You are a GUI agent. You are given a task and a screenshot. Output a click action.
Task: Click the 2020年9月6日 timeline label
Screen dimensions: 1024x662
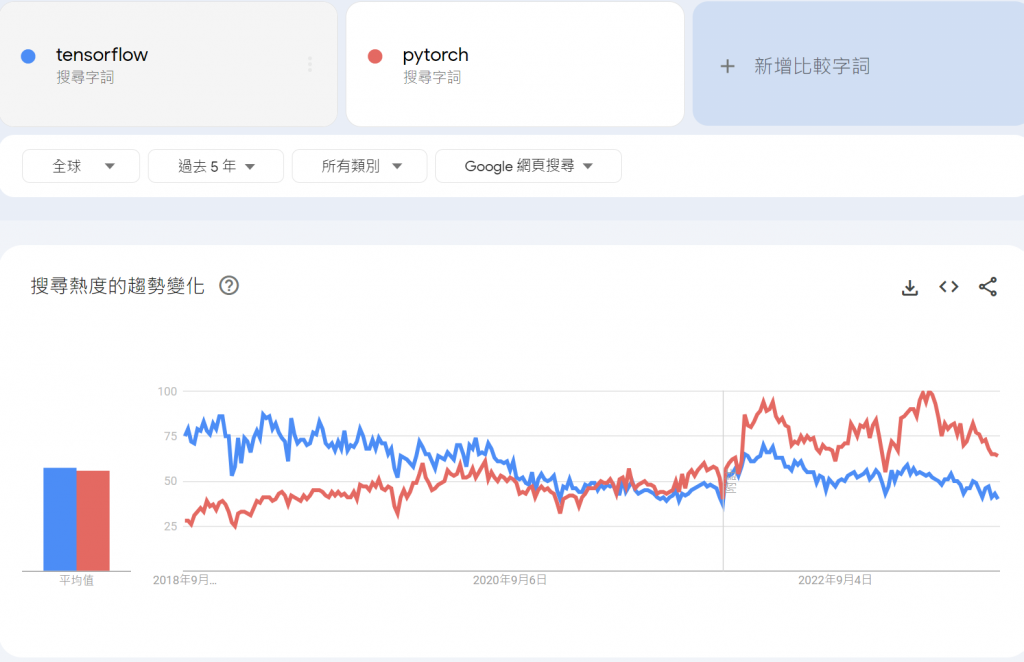[x=510, y=580]
